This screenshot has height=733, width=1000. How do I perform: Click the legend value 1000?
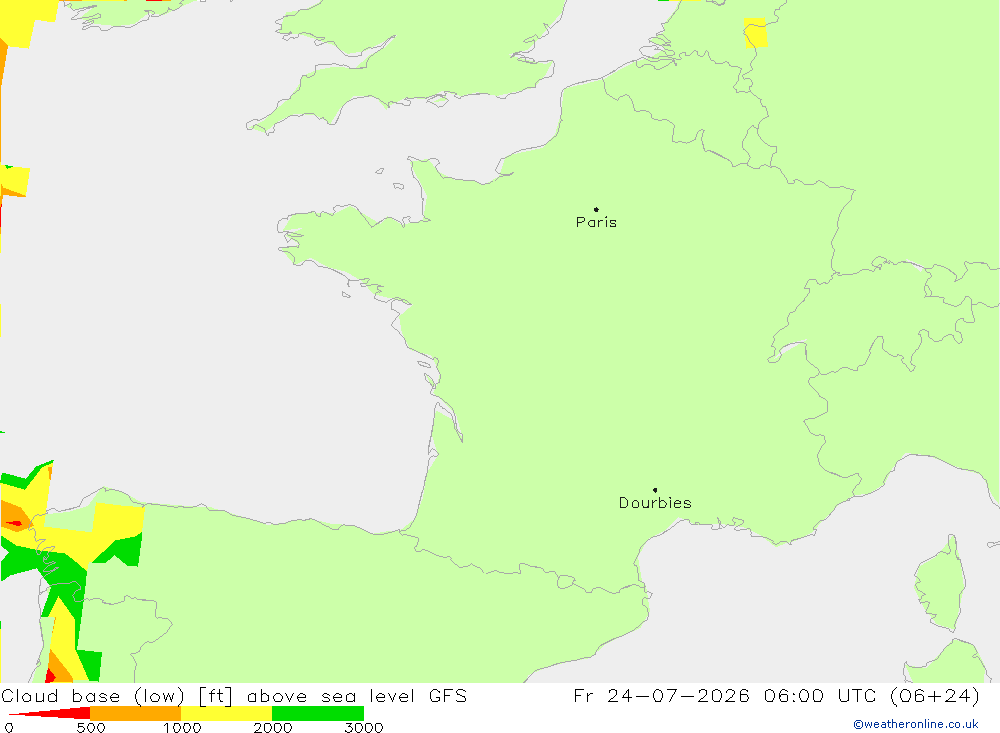tap(182, 727)
